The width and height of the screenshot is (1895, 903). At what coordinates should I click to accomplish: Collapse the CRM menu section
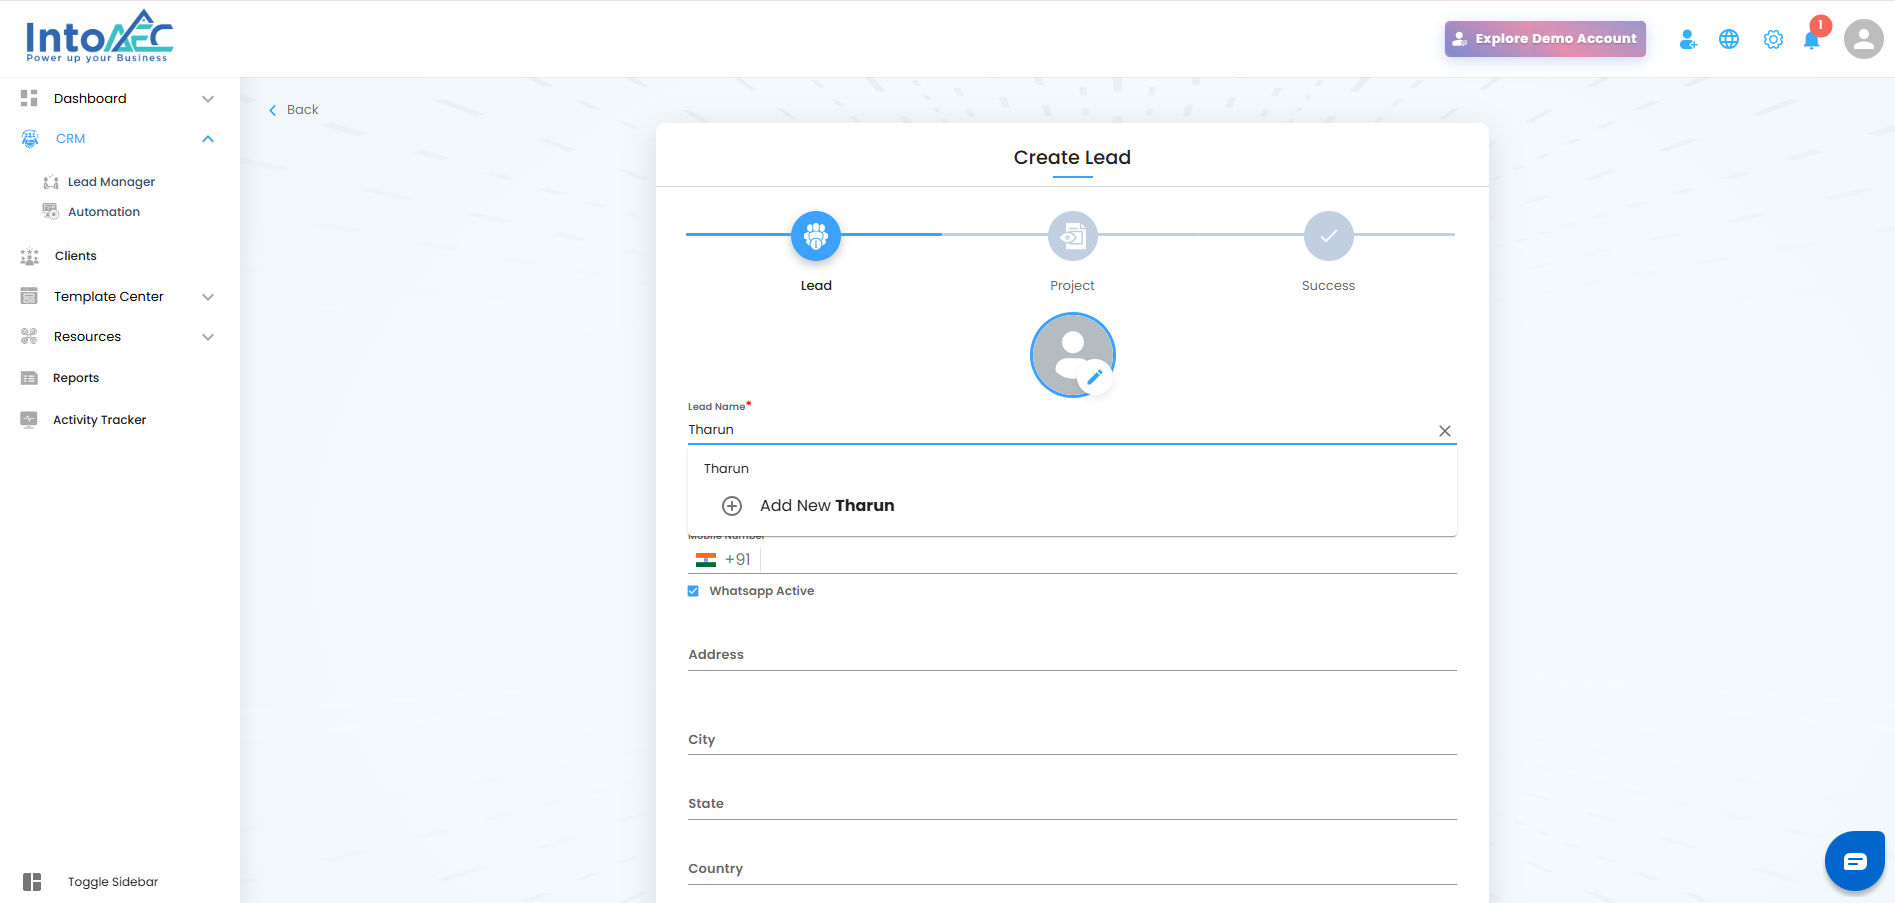click(x=208, y=139)
